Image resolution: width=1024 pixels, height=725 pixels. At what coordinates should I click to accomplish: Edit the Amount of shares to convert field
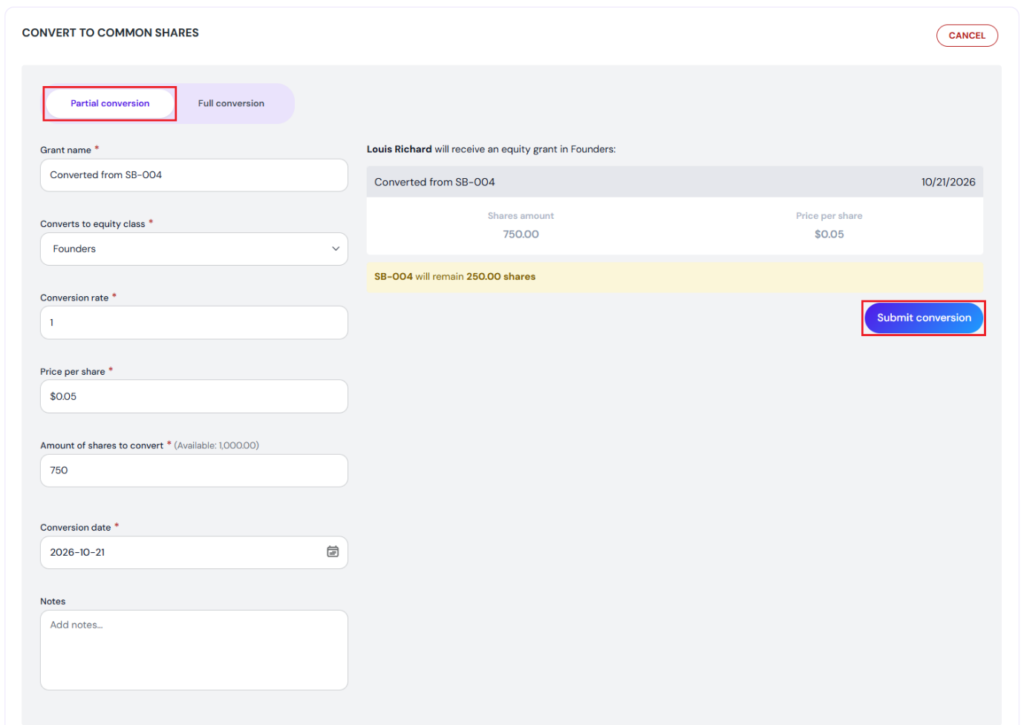[x=194, y=470]
